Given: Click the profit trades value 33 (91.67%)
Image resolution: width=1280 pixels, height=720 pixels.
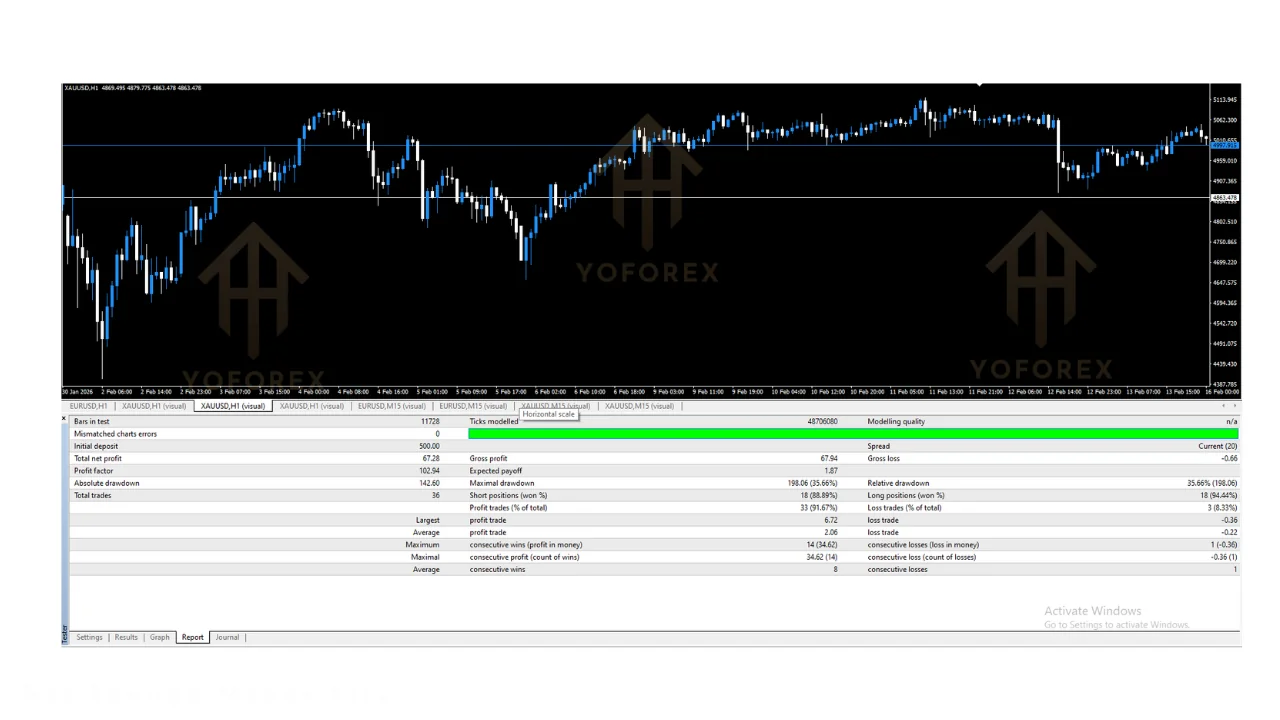Looking at the screenshot, I should tap(818, 508).
